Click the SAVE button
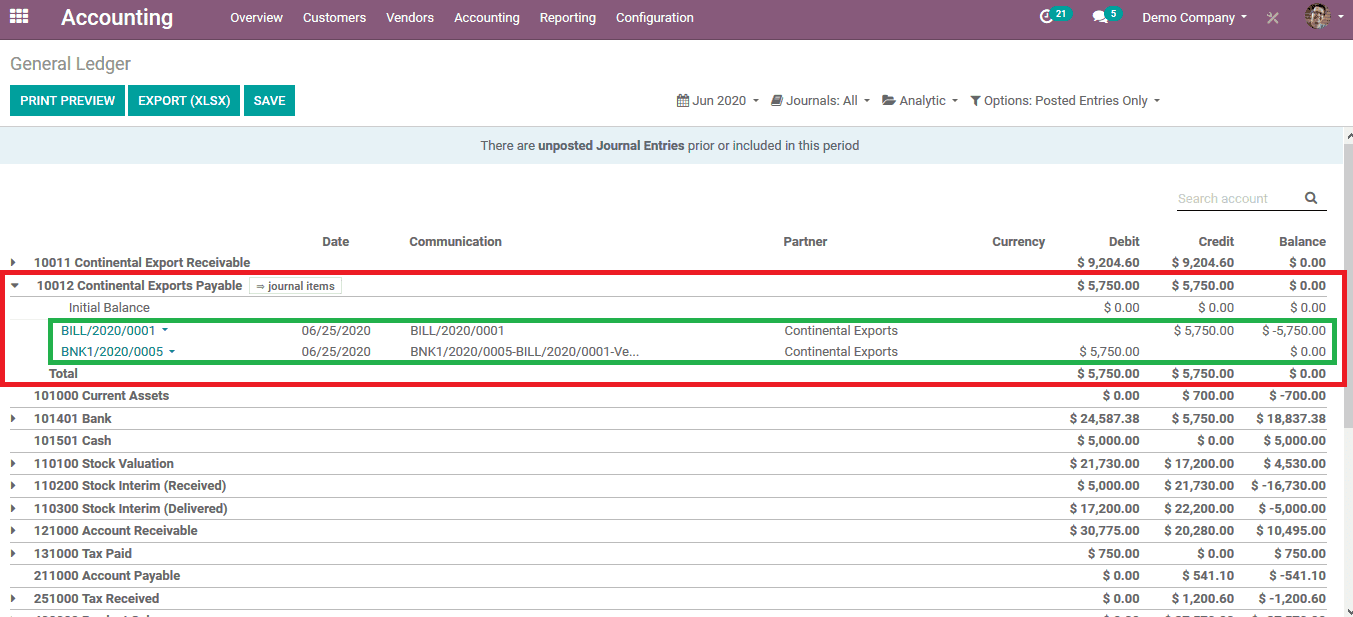The image size is (1353, 617). click(269, 101)
